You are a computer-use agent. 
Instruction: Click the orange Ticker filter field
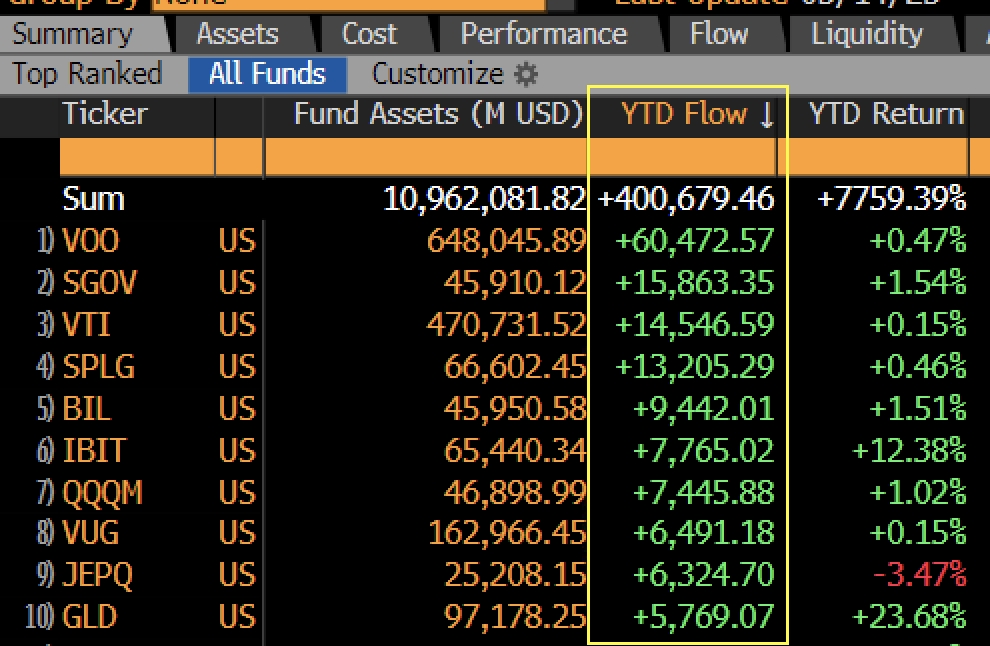click(x=137, y=156)
